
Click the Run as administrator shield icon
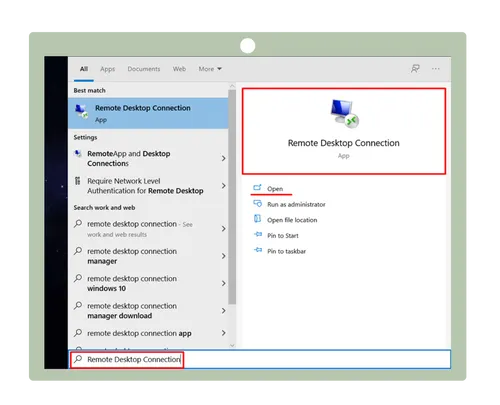[257, 203]
